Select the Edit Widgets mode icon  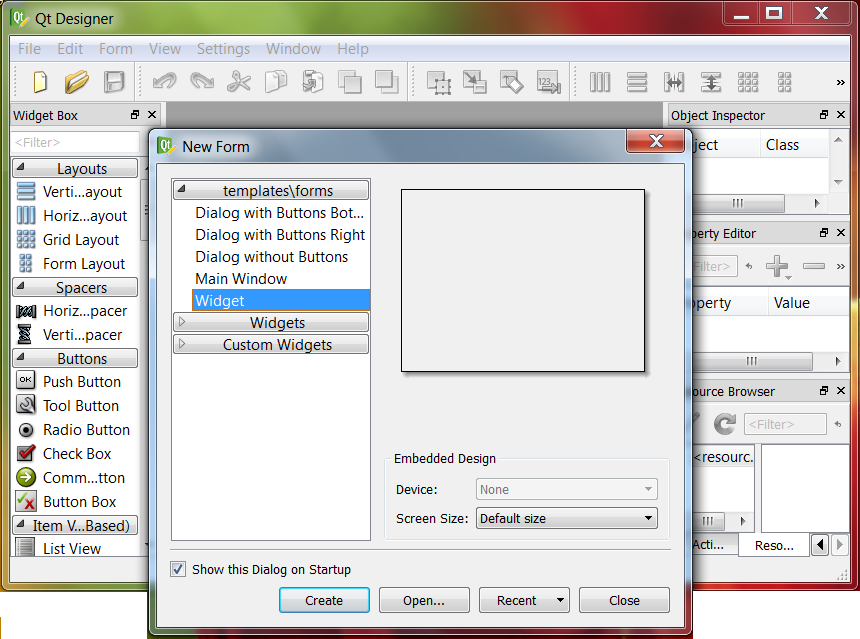(x=439, y=82)
